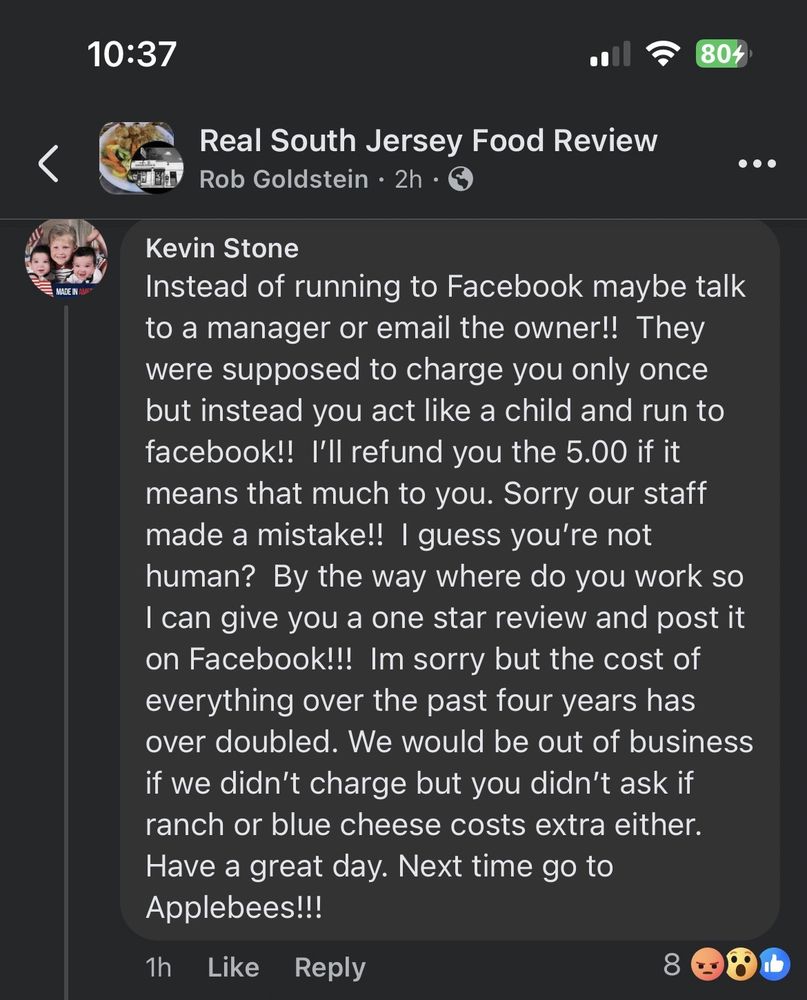807x1000 pixels.
Task: Open Kevin Stone's profile picture
Action: [x=66, y=258]
